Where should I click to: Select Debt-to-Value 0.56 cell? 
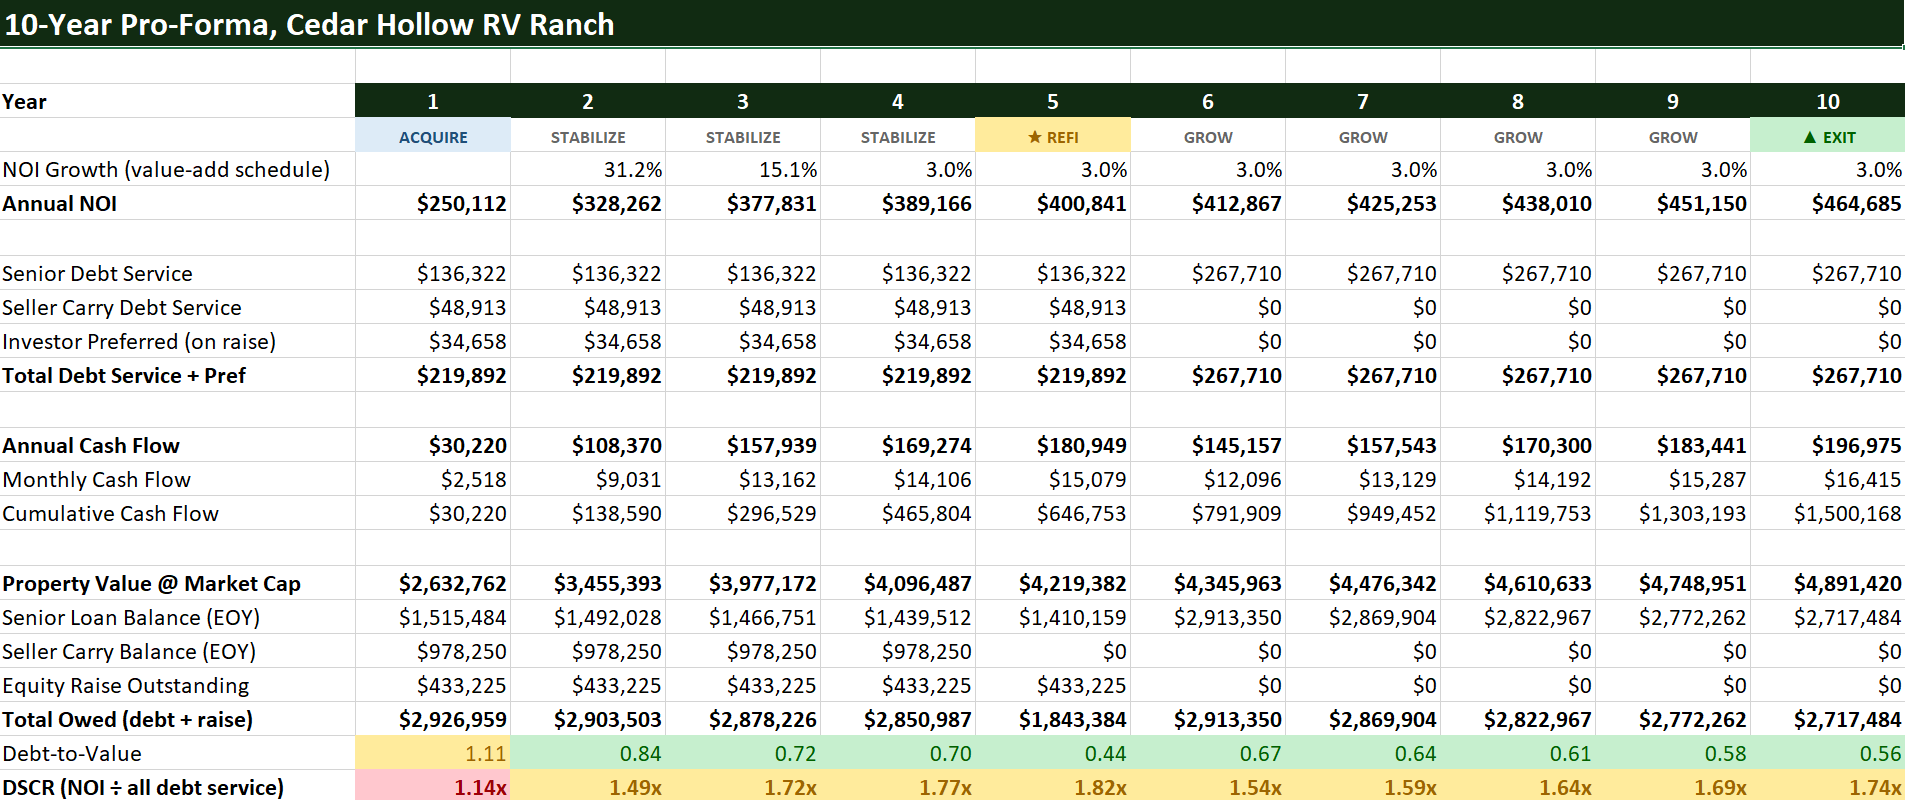tap(1828, 754)
